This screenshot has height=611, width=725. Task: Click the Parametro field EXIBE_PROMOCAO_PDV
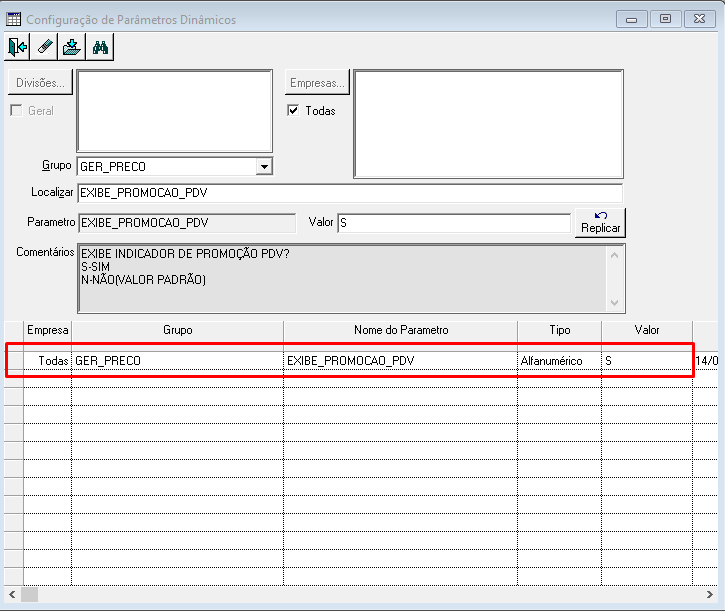pos(187,223)
